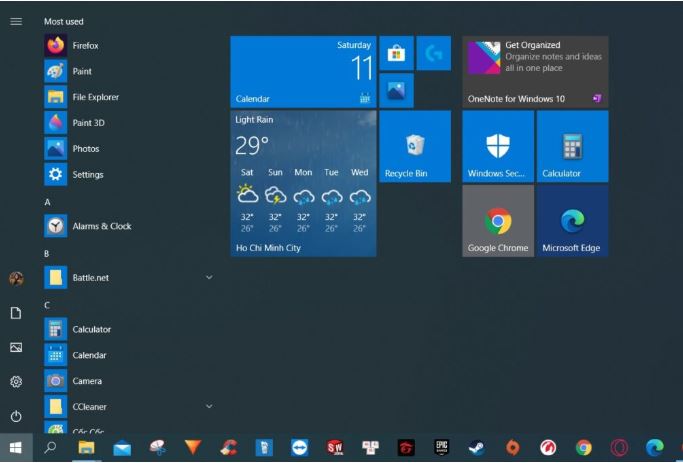Open Pictures from the Start left rail

pos(16,347)
